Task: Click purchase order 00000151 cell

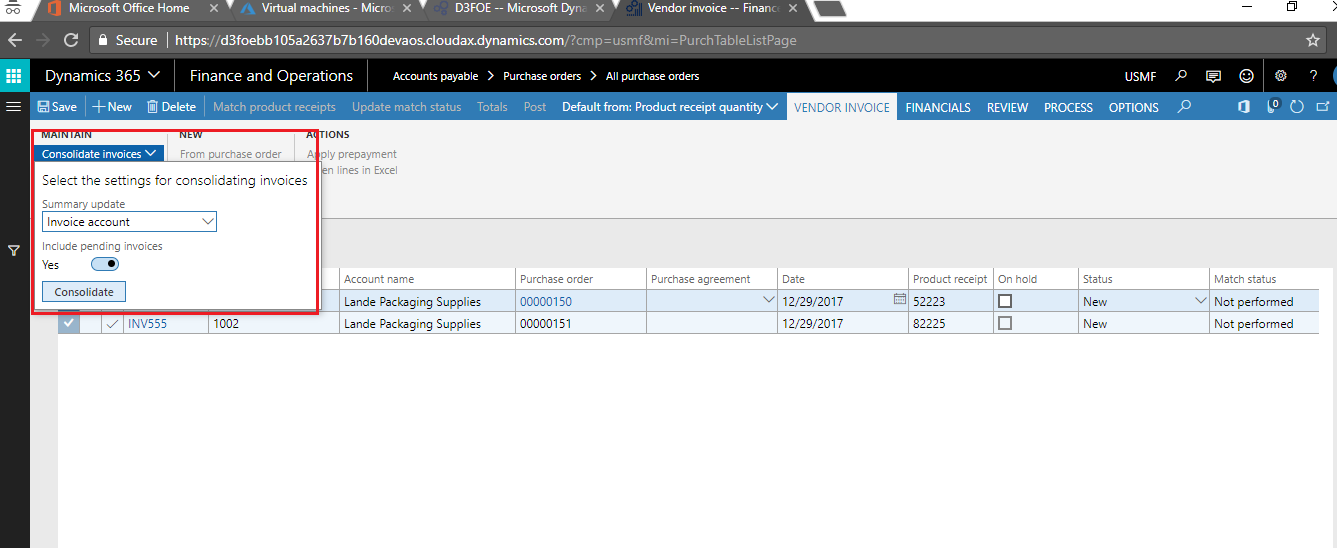Action: [x=581, y=324]
